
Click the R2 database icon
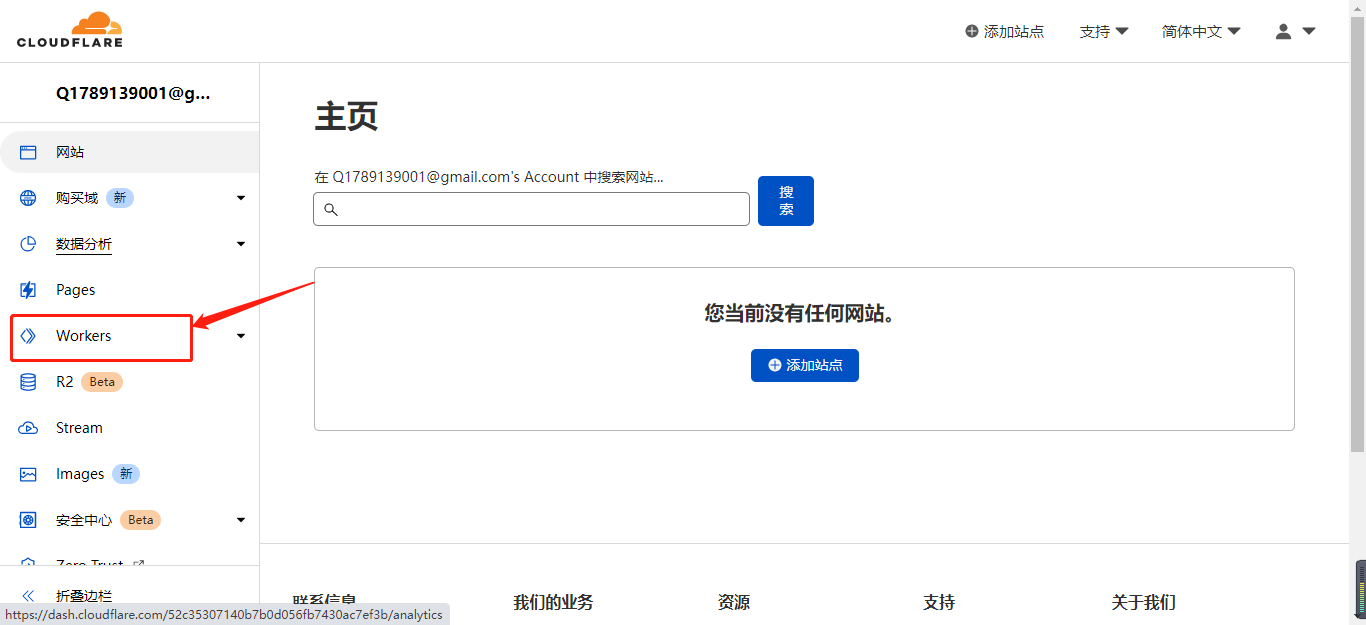coord(28,382)
